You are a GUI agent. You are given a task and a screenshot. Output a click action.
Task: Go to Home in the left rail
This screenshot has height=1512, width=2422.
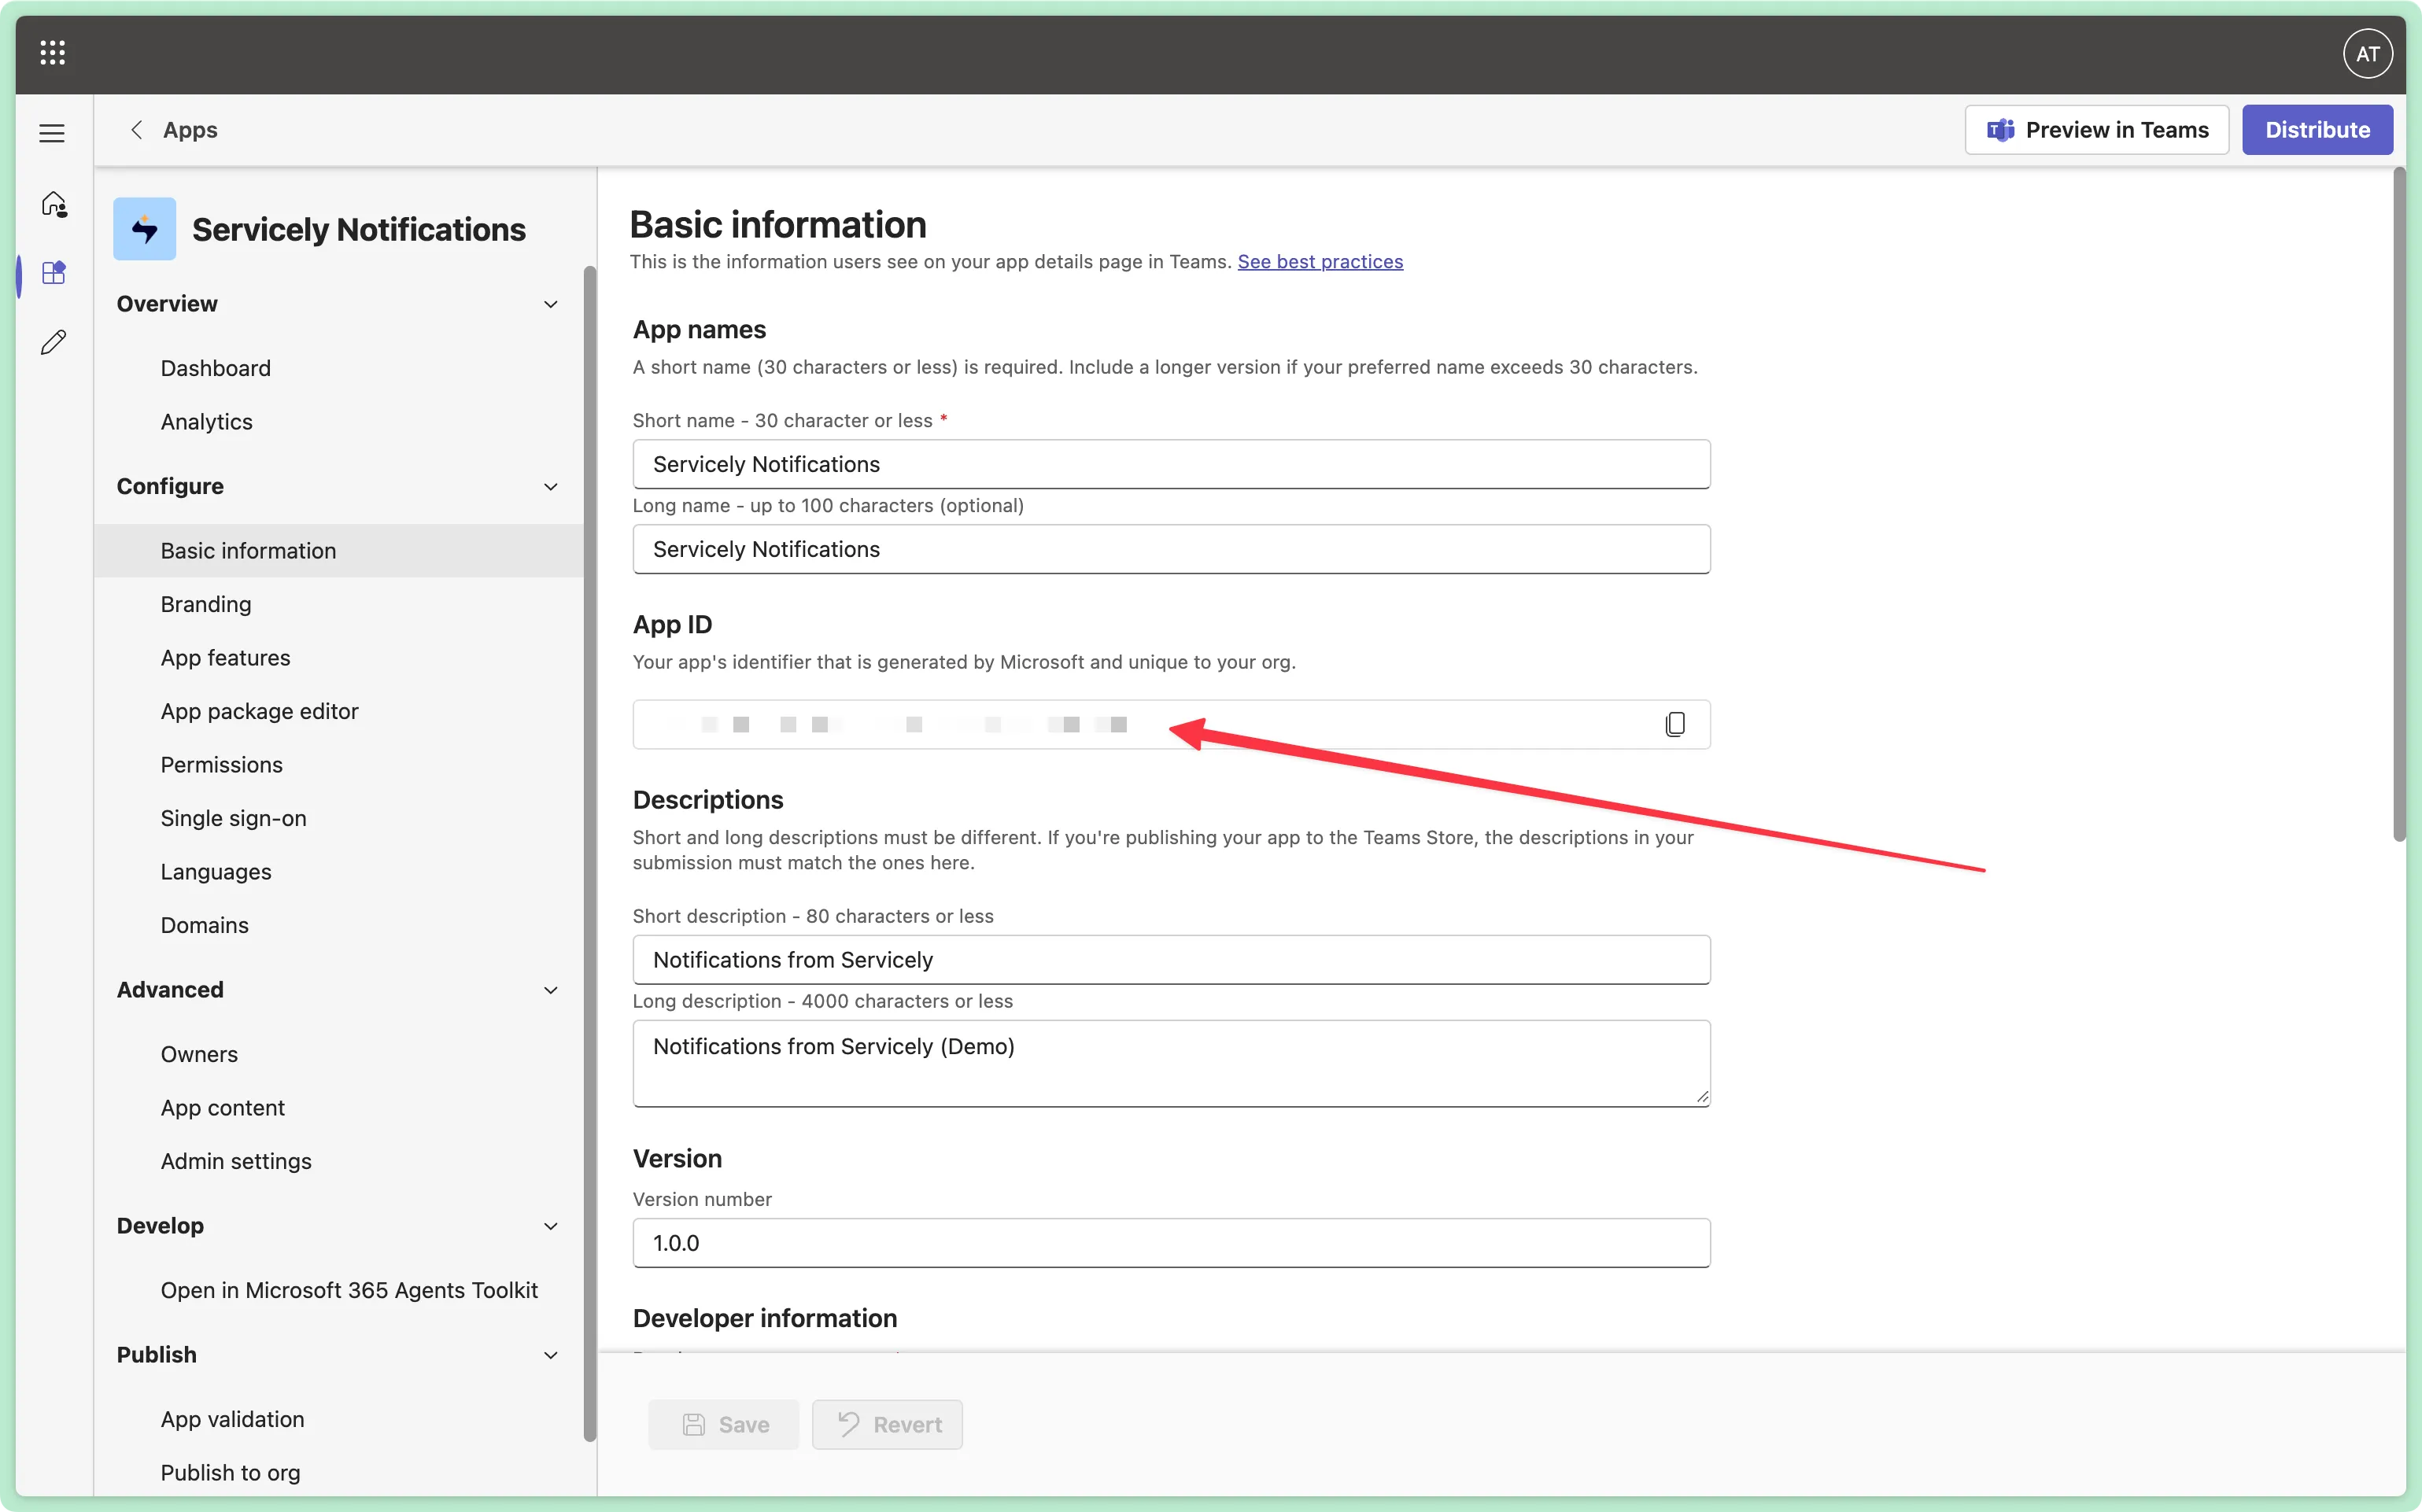point(54,205)
